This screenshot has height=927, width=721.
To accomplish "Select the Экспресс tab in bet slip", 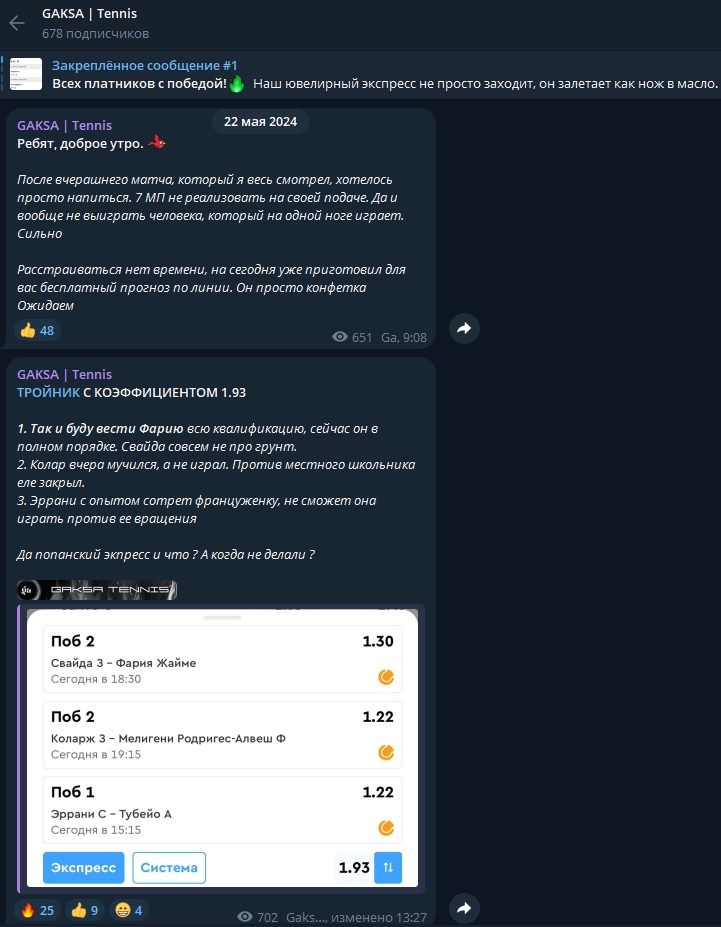I will tap(83, 867).
